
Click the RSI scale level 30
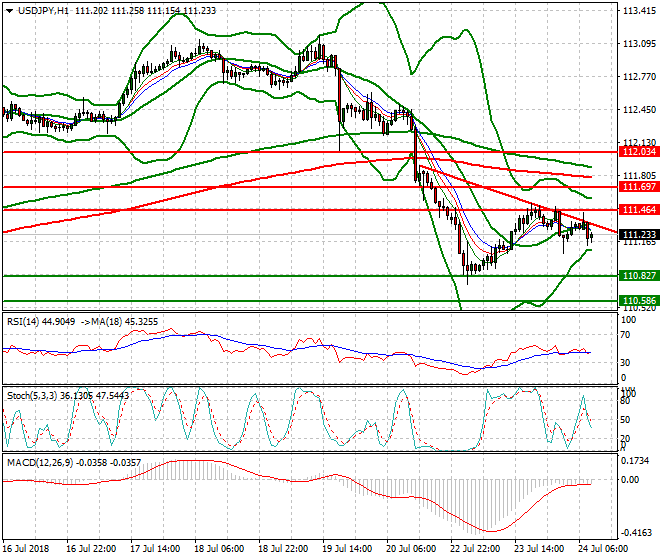click(625, 363)
